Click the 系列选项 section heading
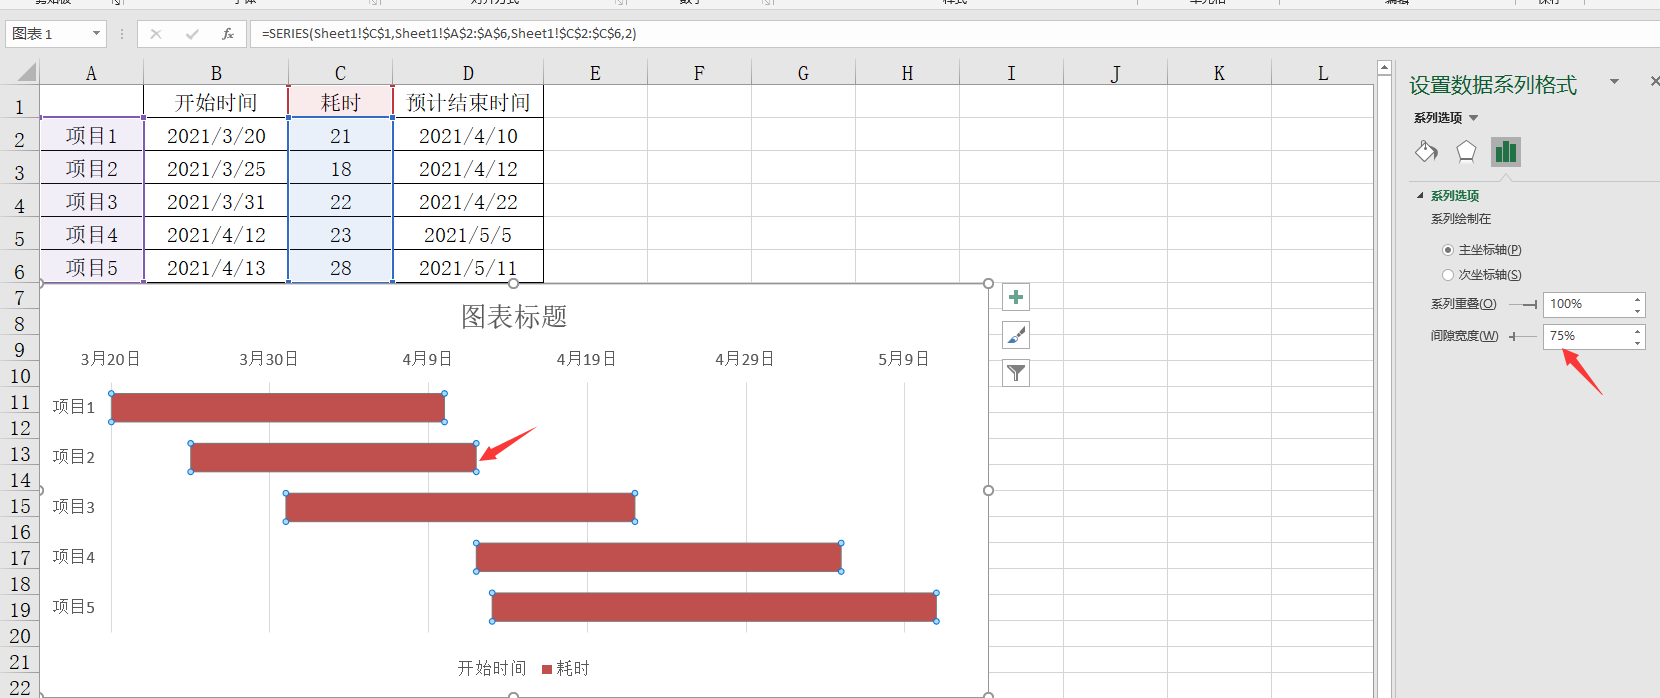Screen dimensions: 1660x698 [1455, 196]
